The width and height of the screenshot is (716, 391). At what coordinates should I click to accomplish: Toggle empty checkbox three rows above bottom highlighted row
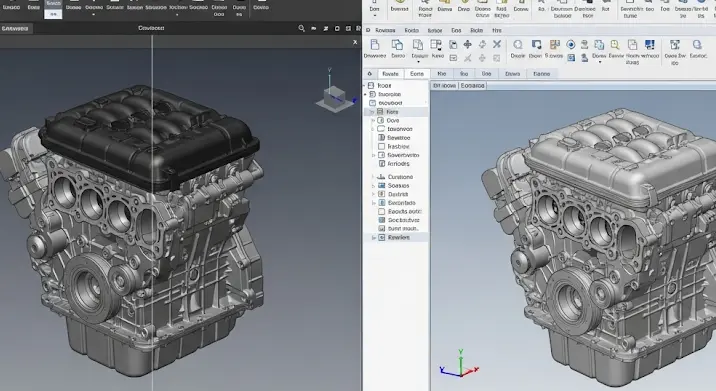click(382, 211)
